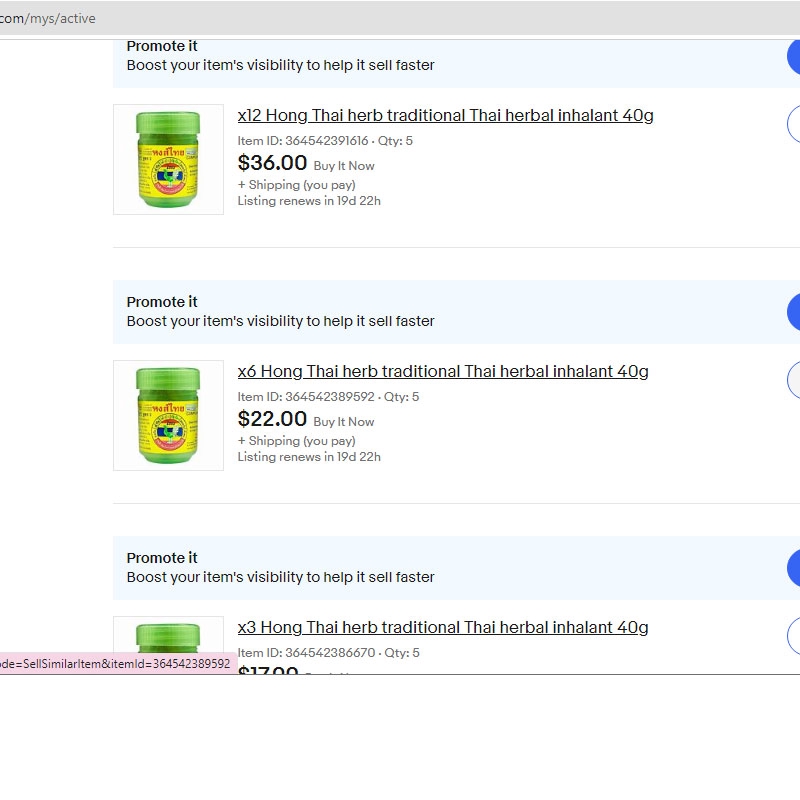Click the blue promote button above the x12 listing
Image resolution: width=800 pixels, height=800 pixels.
(794, 56)
